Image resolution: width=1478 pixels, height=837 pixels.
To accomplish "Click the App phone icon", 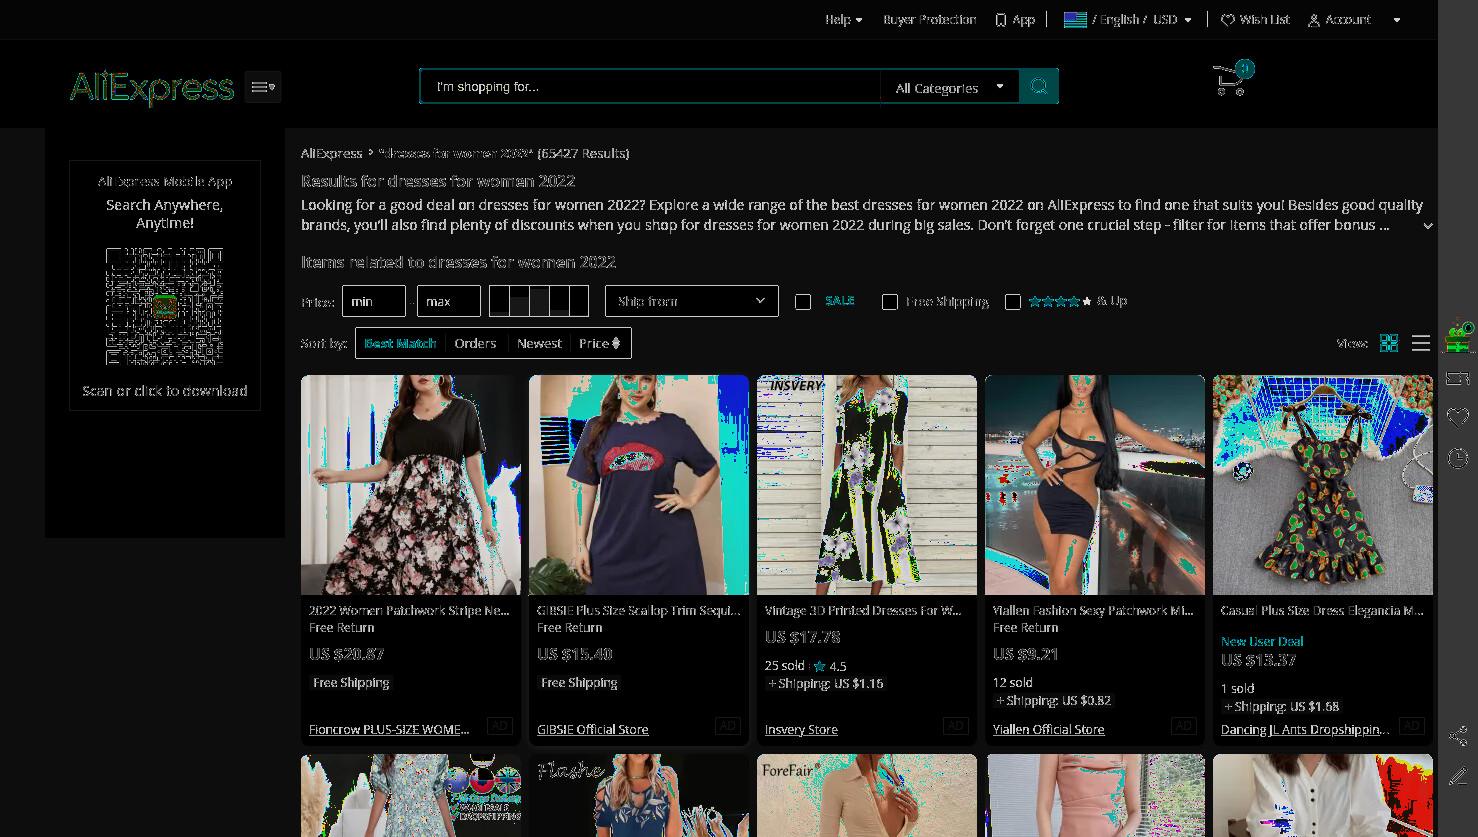I will click(x=1000, y=20).
